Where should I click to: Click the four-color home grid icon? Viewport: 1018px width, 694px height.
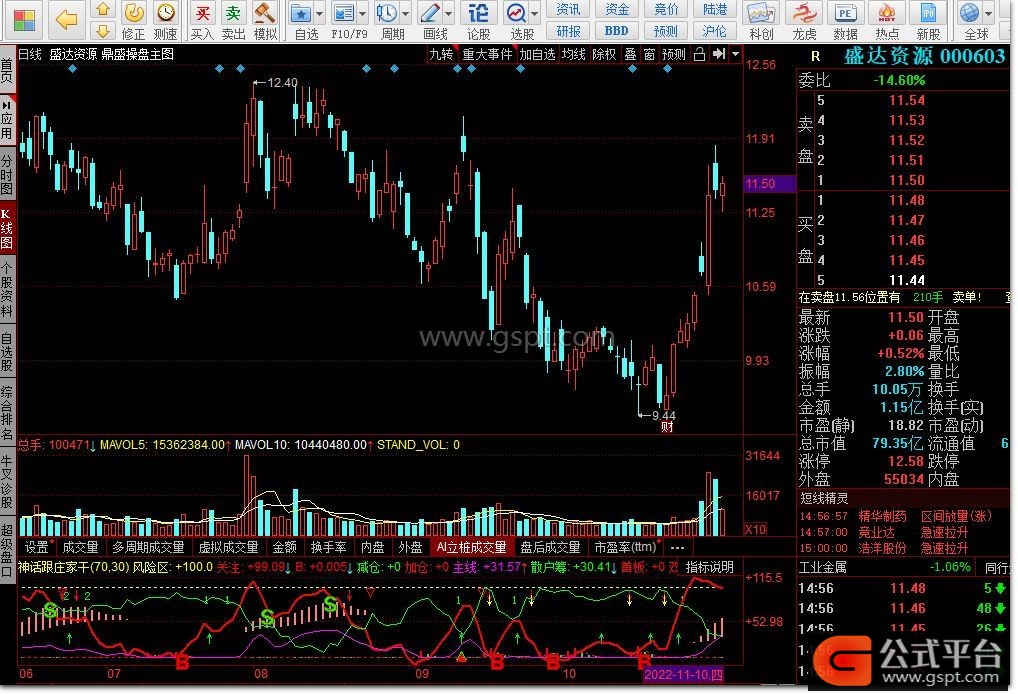coord(24,20)
